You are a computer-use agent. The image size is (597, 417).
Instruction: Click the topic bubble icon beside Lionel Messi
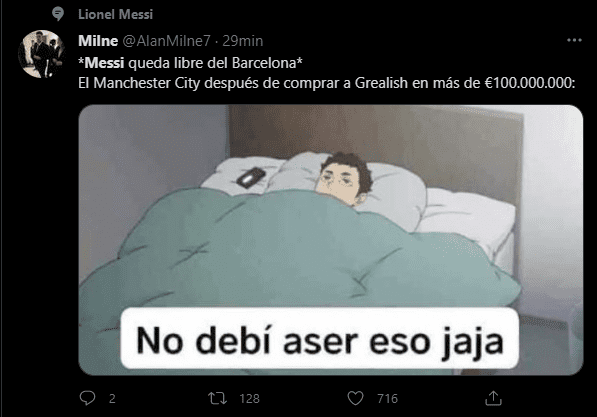pos(57,14)
